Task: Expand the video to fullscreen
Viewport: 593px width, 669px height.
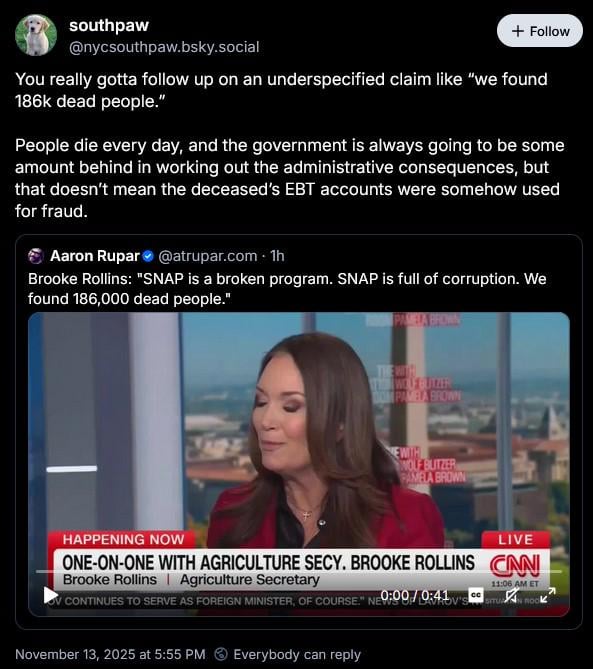Action: (x=548, y=595)
